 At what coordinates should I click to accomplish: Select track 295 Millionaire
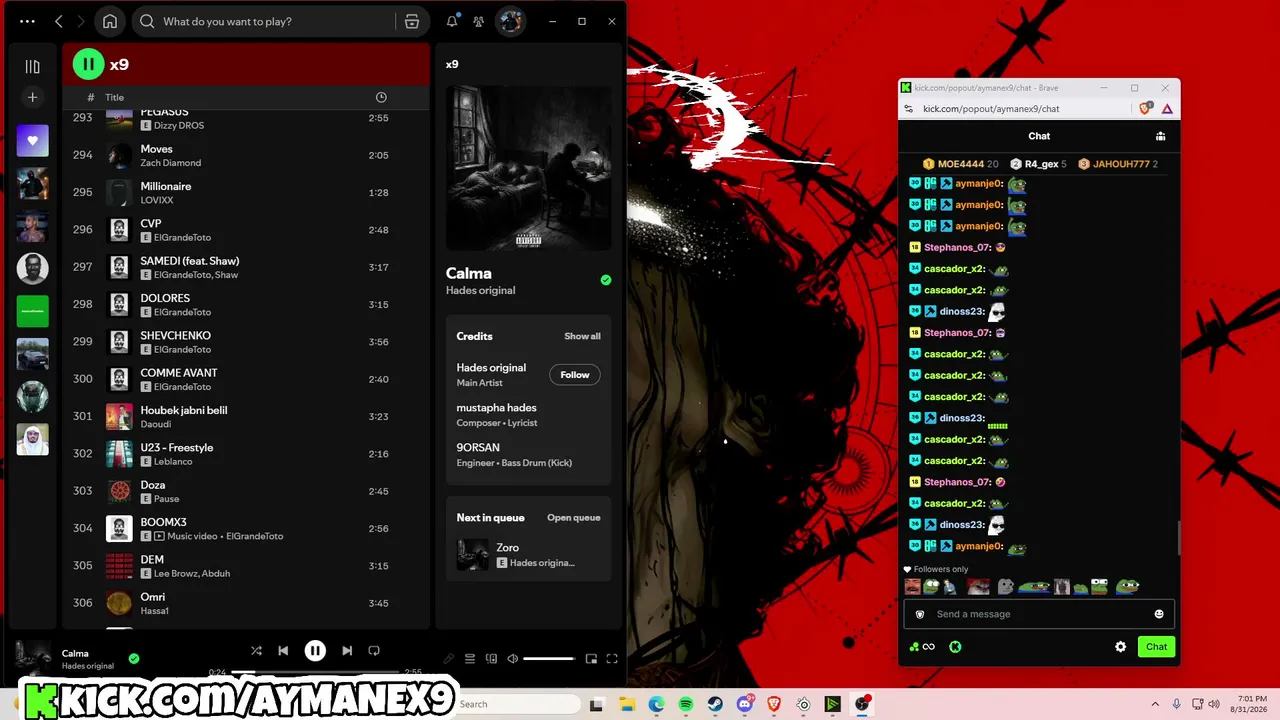[x=246, y=193]
